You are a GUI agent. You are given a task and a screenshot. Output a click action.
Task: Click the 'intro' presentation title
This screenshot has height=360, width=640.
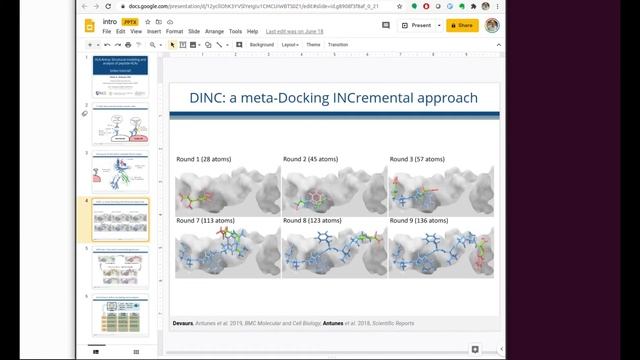click(110, 22)
